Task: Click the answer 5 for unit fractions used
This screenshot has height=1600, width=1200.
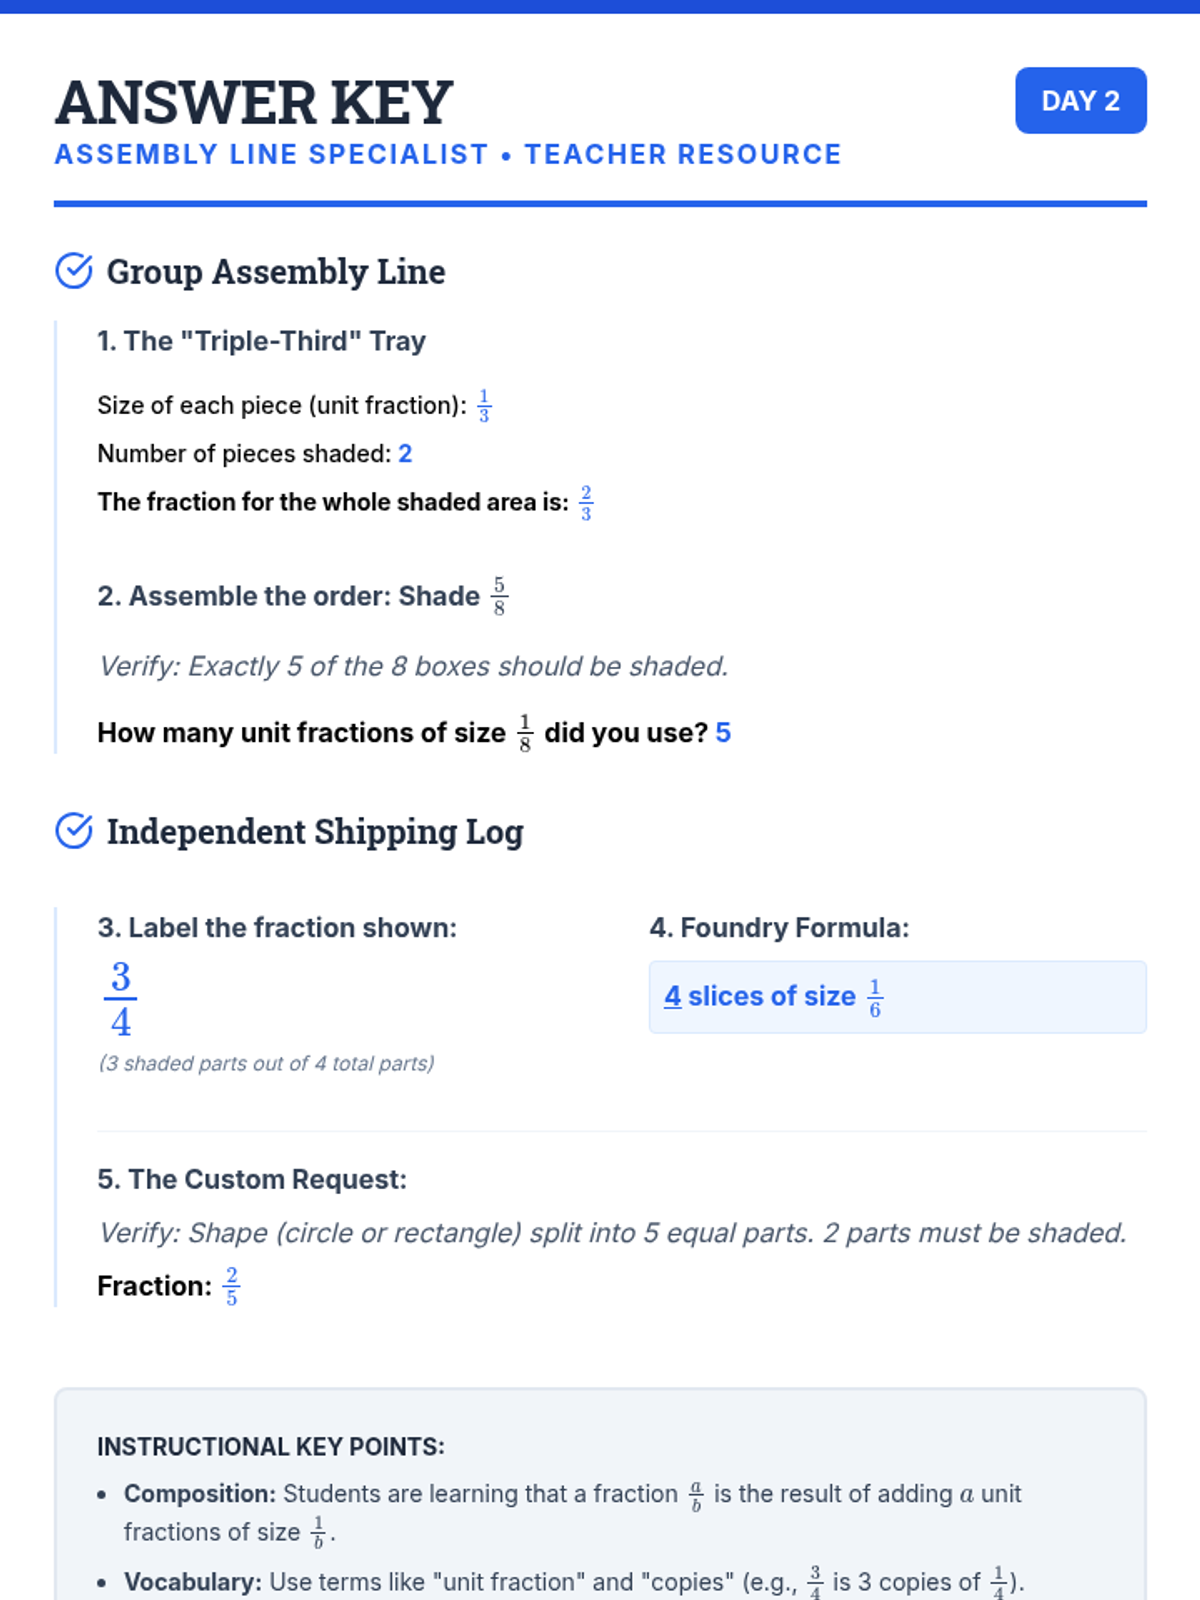Action: pos(723,733)
